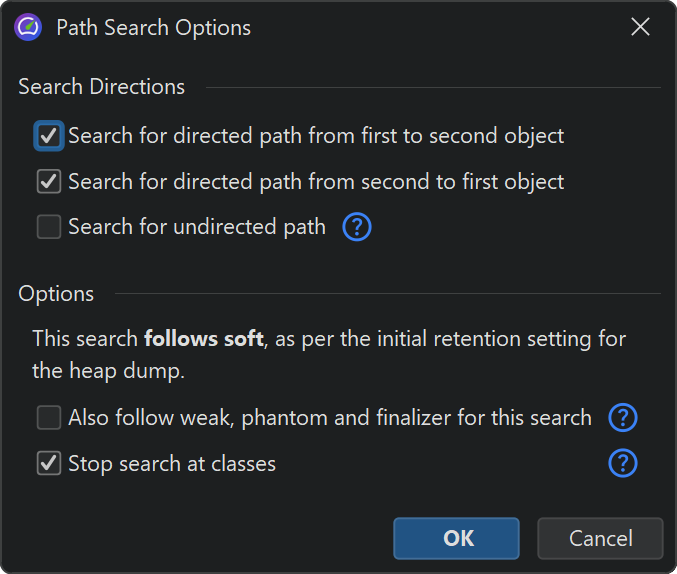The image size is (677, 574).
Task: Click the bold 'follows soft' text
Action: point(203,339)
